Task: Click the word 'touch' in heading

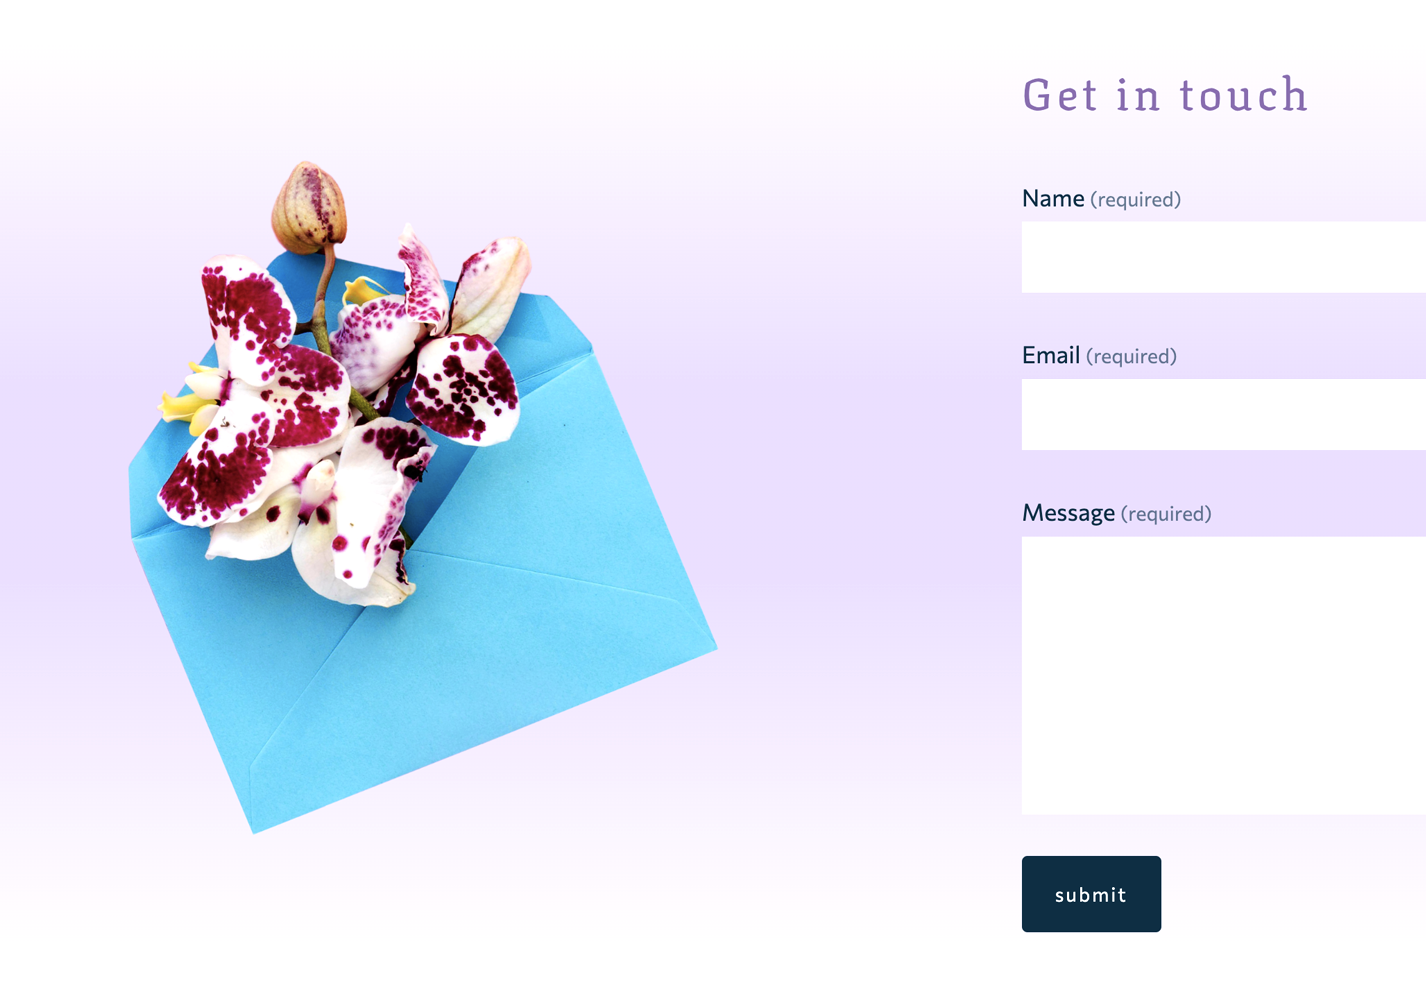Action: 1244,95
